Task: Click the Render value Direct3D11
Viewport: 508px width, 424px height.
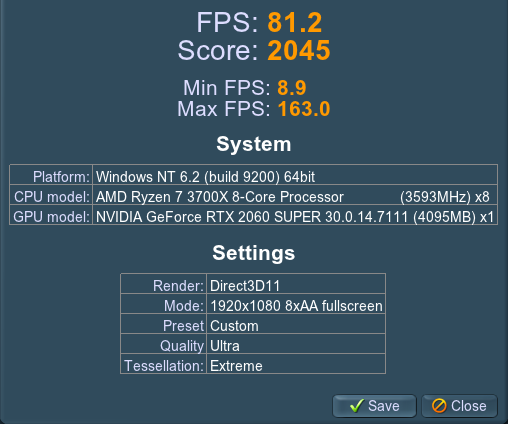Action: click(245, 286)
